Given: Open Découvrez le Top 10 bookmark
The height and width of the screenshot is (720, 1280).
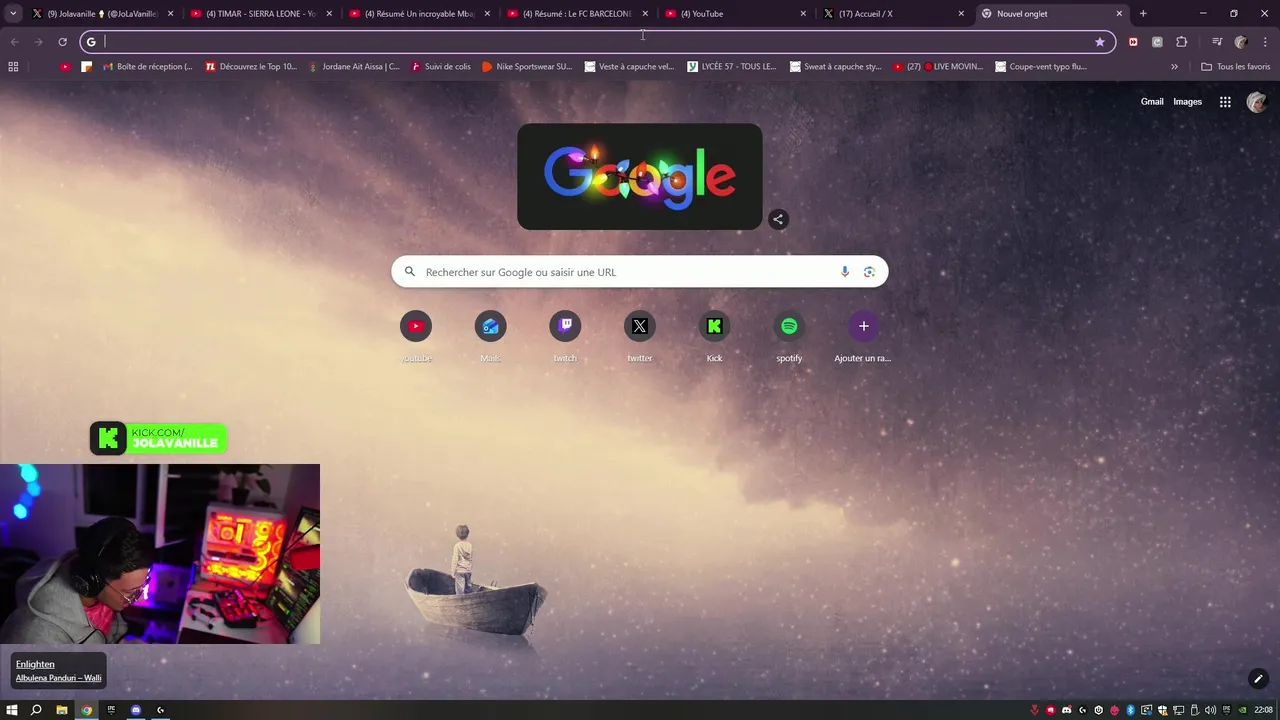Looking at the screenshot, I should point(251,67).
